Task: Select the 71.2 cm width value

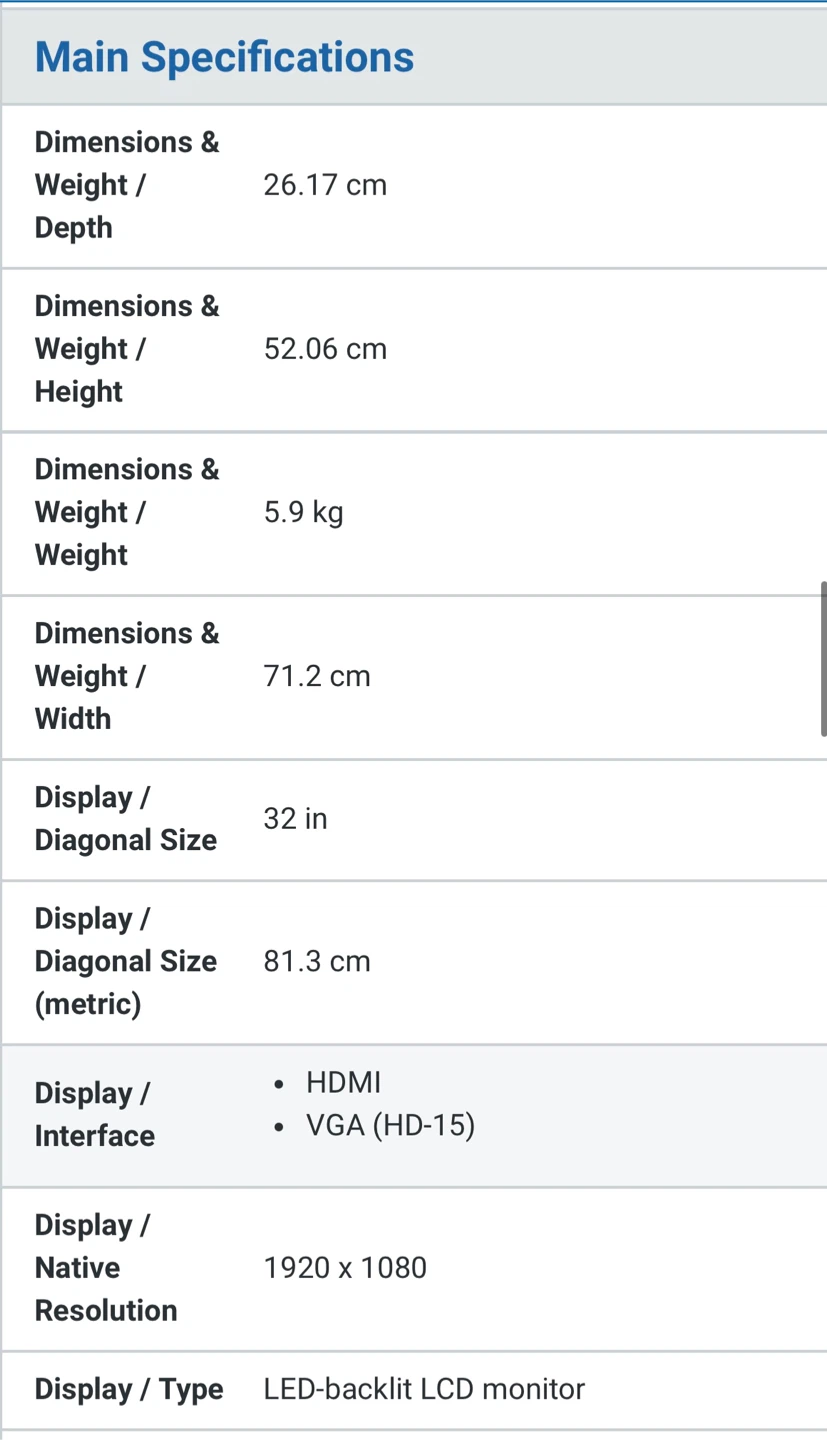Action: pos(317,676)
